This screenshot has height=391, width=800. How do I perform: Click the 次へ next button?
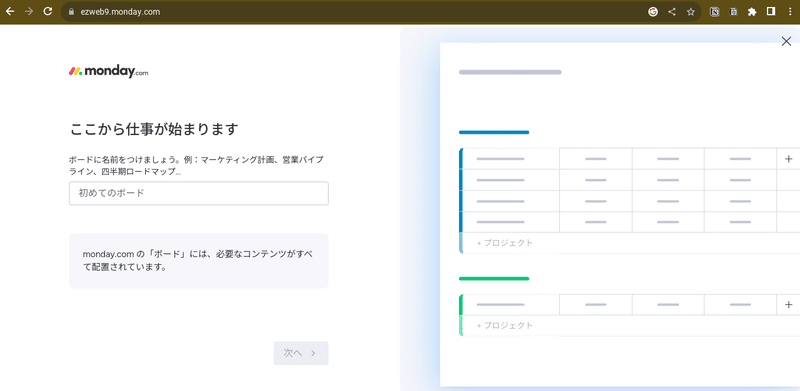pos(301,353)
